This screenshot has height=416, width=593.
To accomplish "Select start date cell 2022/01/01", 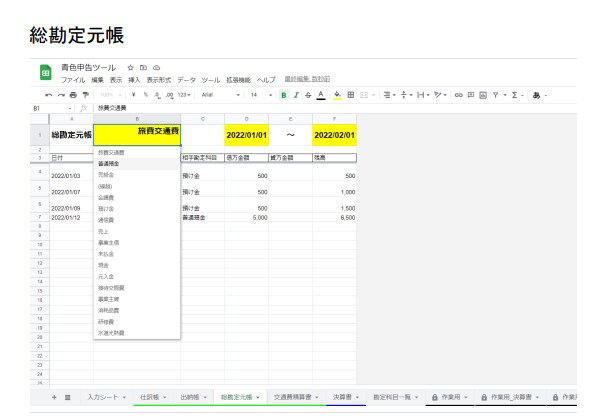I will [247, 135].
